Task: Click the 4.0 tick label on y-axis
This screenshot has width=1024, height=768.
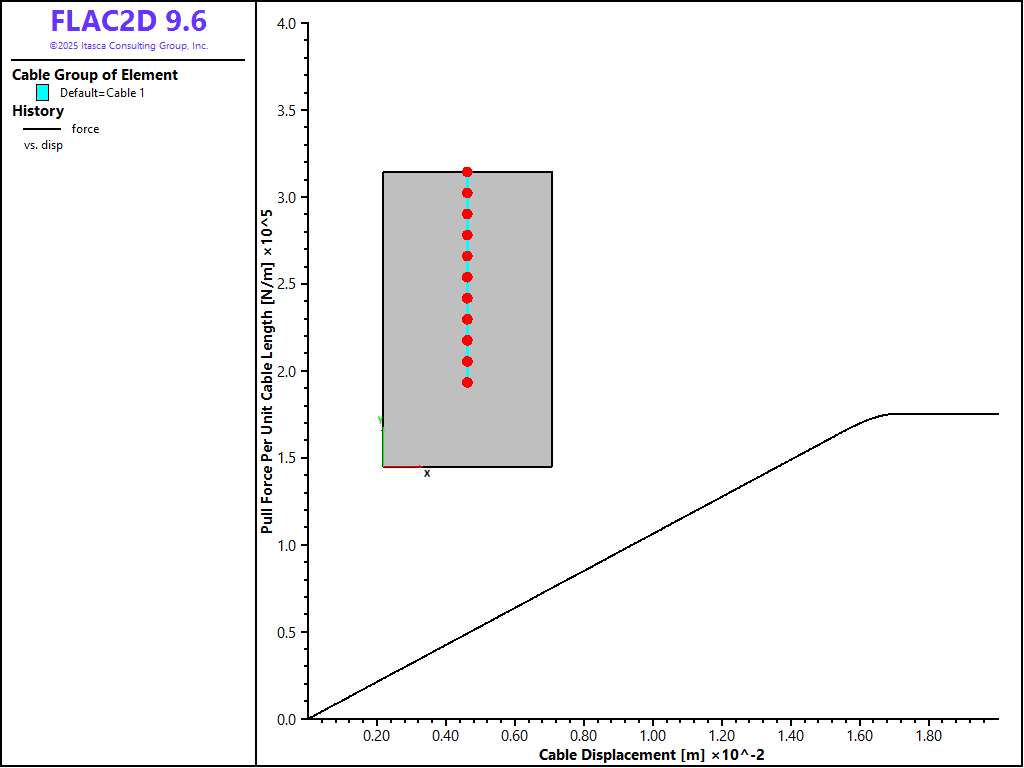Action: click(284, 23)
